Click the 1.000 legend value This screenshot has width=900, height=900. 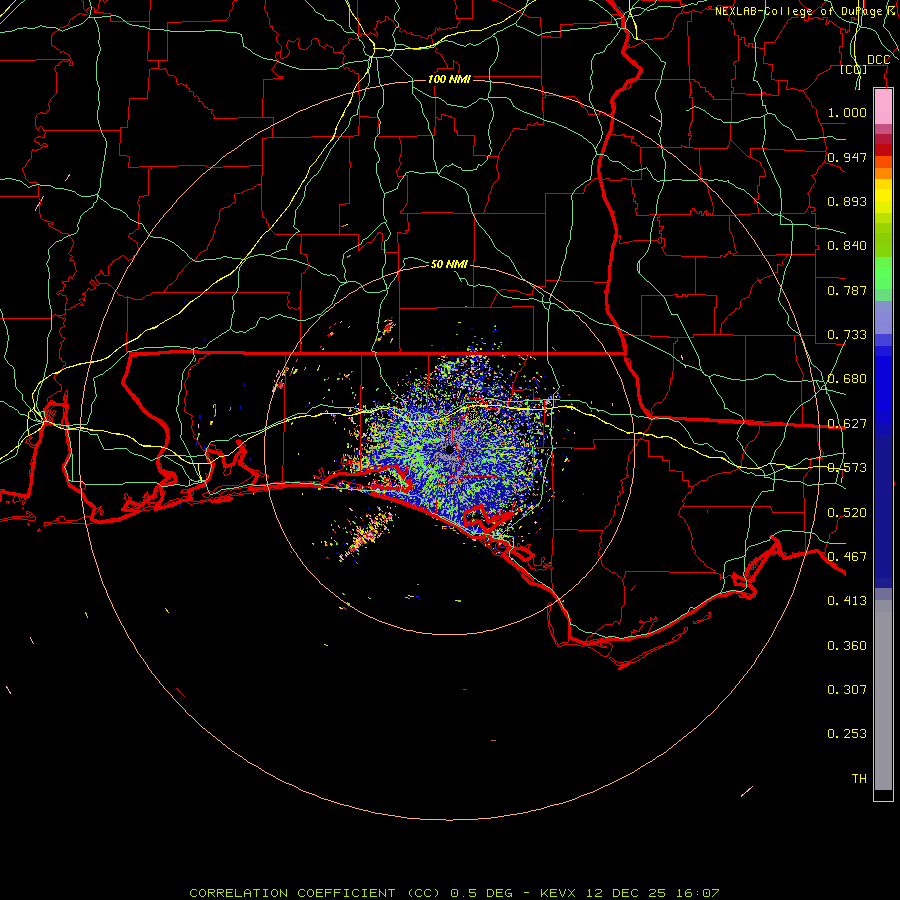point(847,112)
